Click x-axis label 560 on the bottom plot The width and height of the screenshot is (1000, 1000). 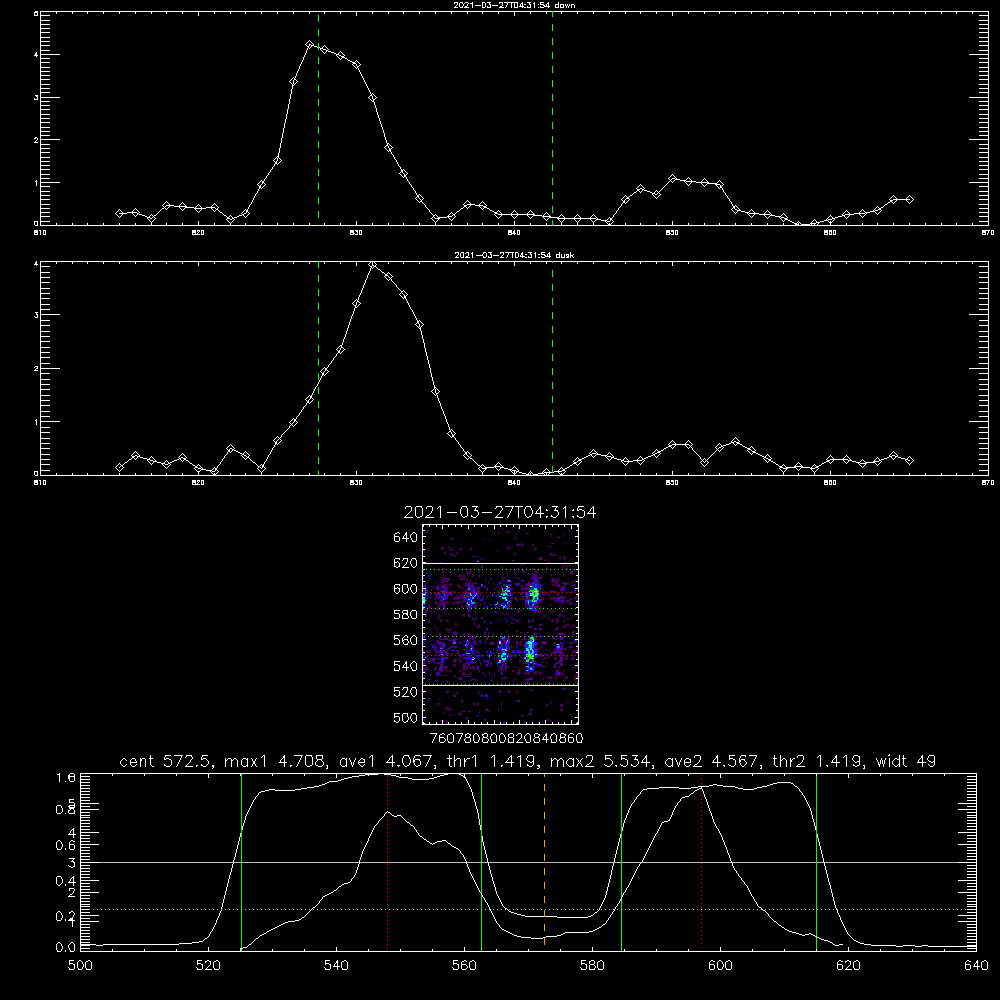pos(464,966)
